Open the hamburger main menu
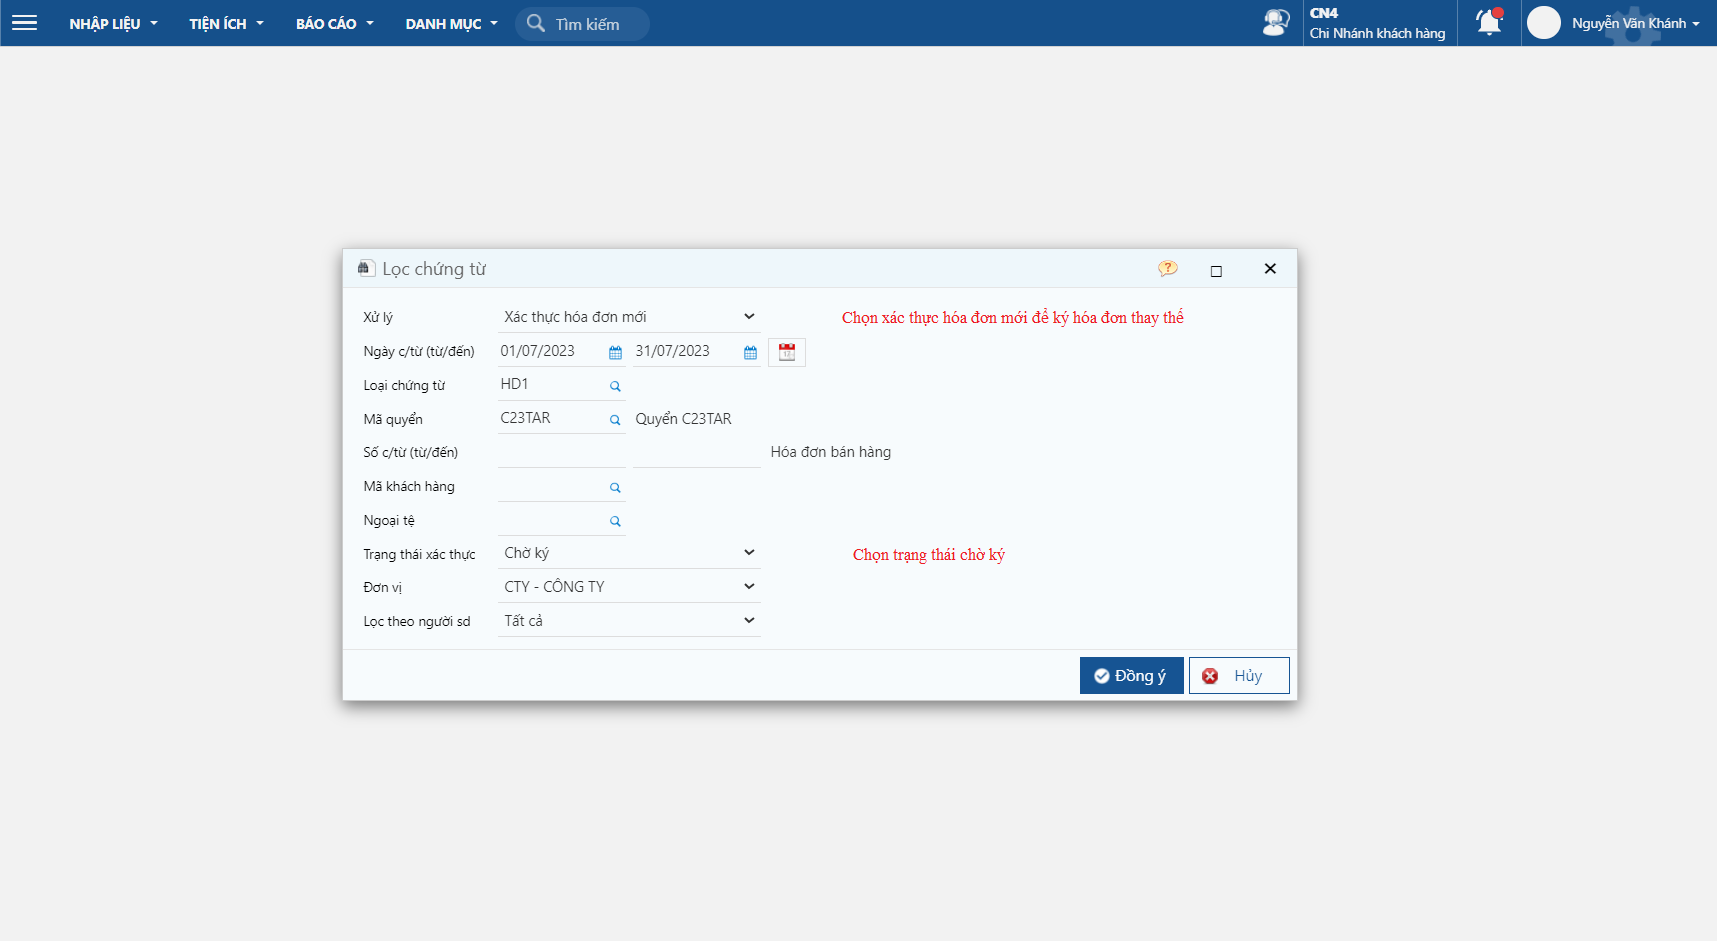The height and width of the screenshot is (941, 1718). coord(24,23)
